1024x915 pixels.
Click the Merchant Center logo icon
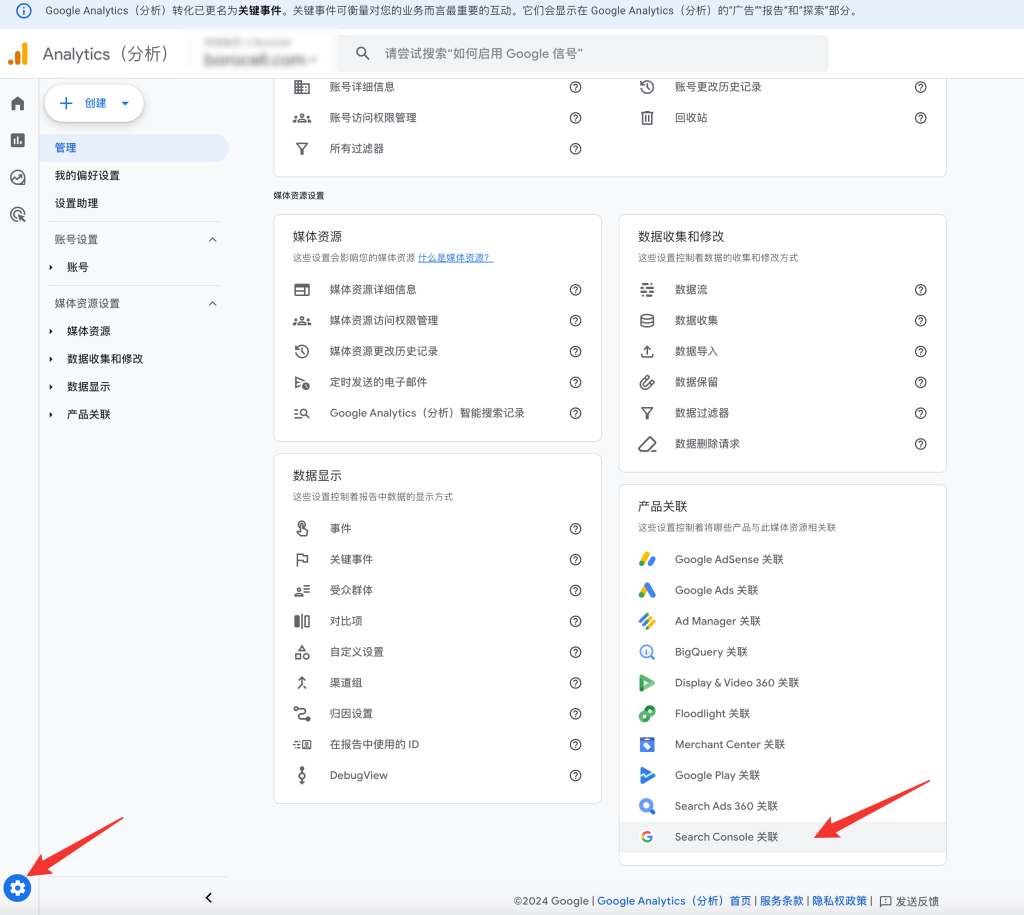click(x=647, y=744)
